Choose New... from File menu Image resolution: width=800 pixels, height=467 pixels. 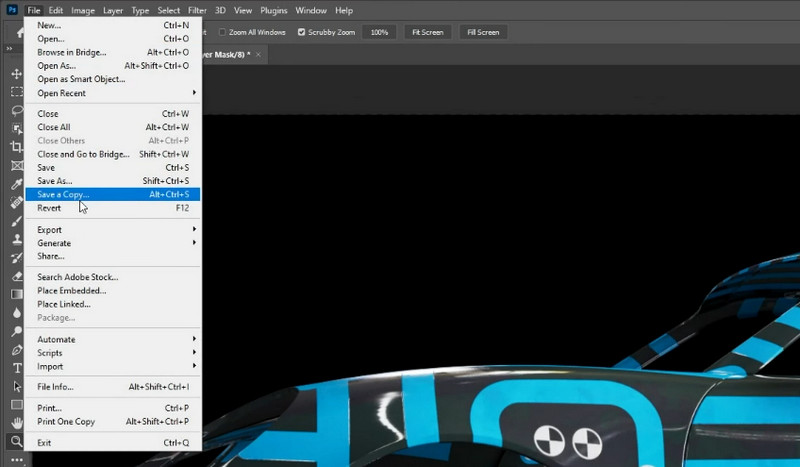(x=113, y=25)
